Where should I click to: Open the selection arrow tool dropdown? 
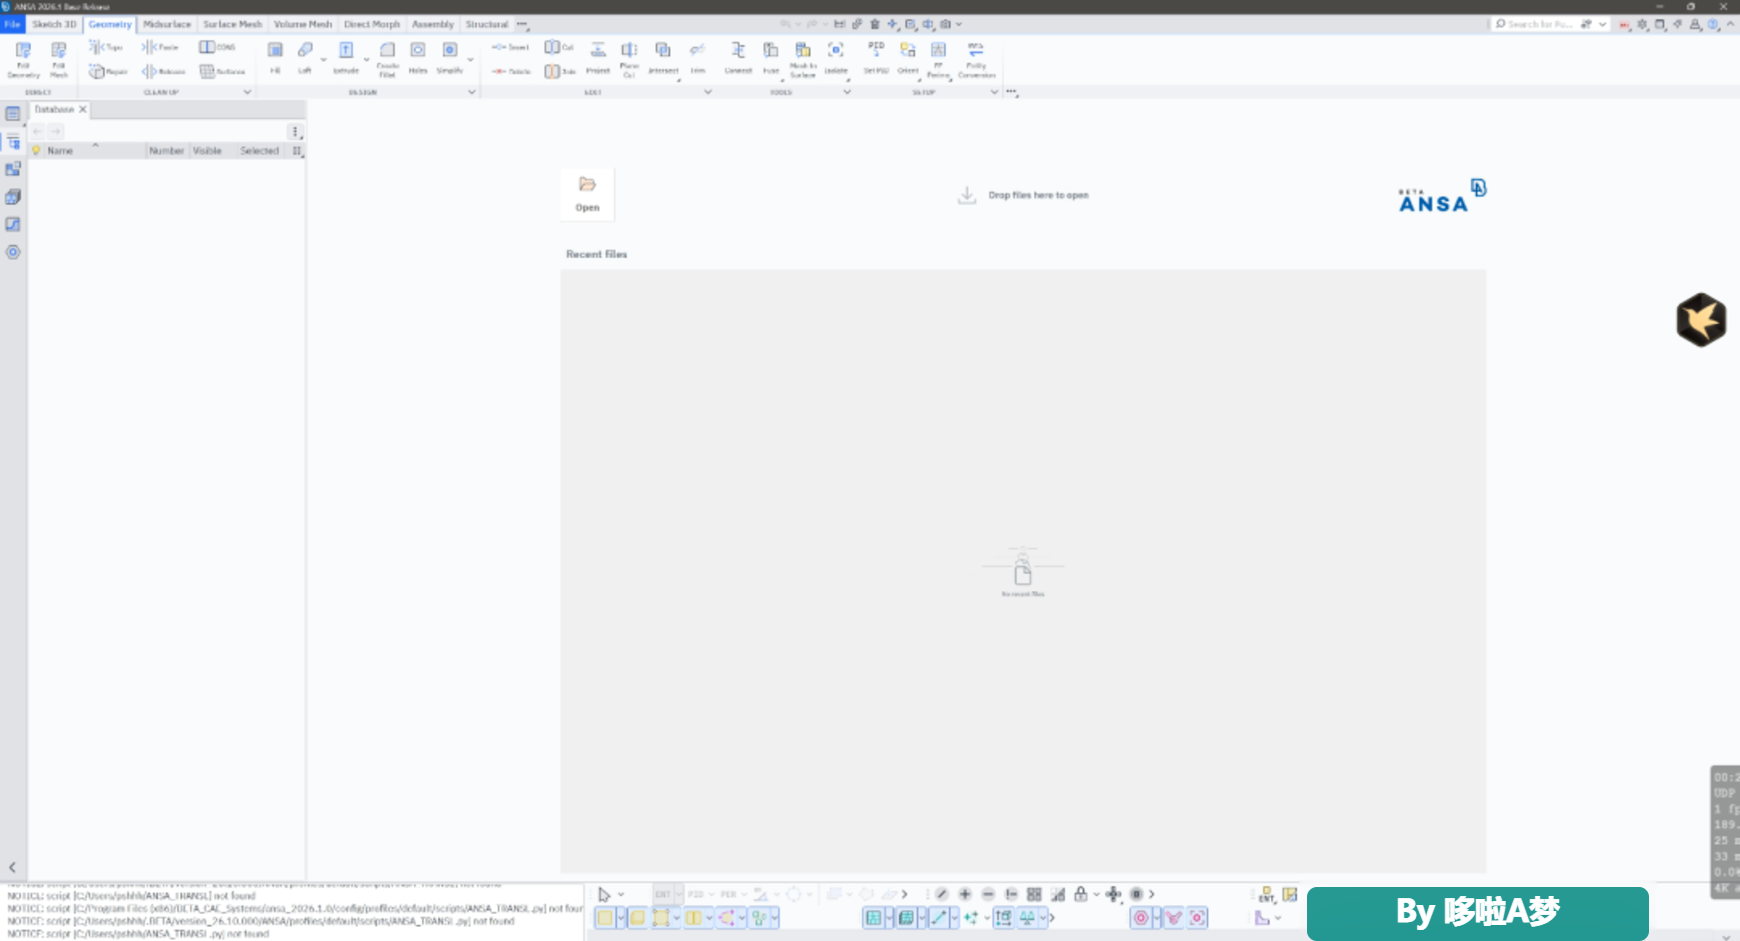pyautogui.click(x=621, y=895)
